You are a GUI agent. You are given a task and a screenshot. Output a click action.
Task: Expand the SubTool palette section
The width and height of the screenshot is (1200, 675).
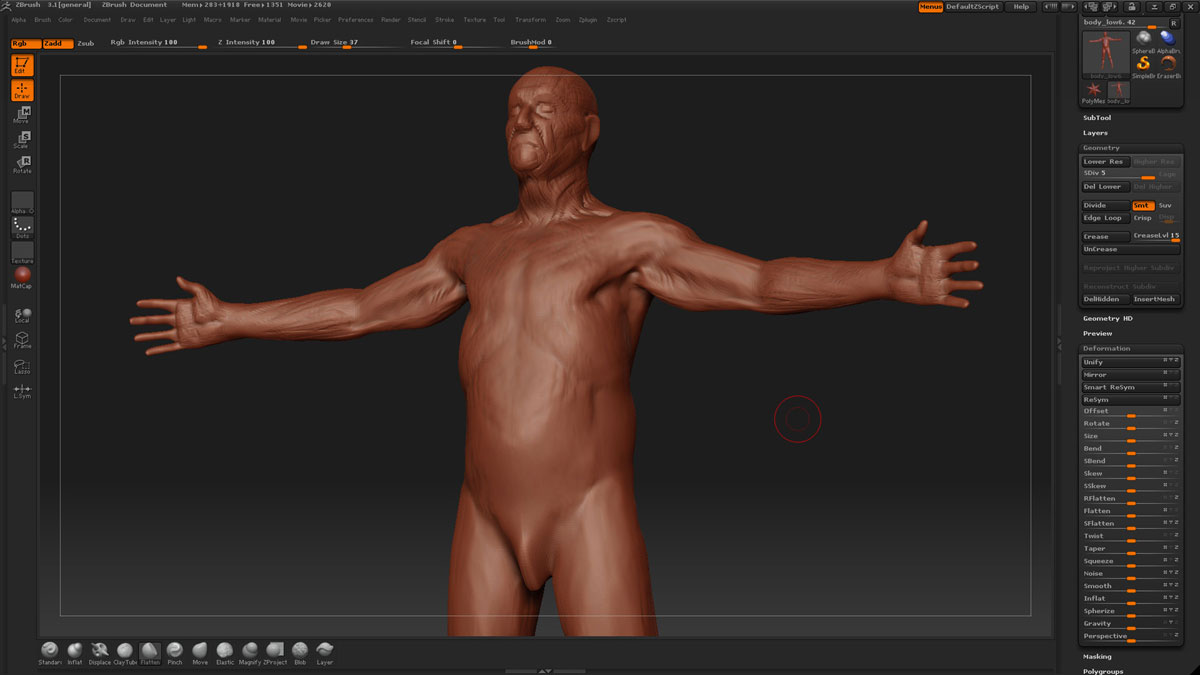click(x=1097, y=118)
